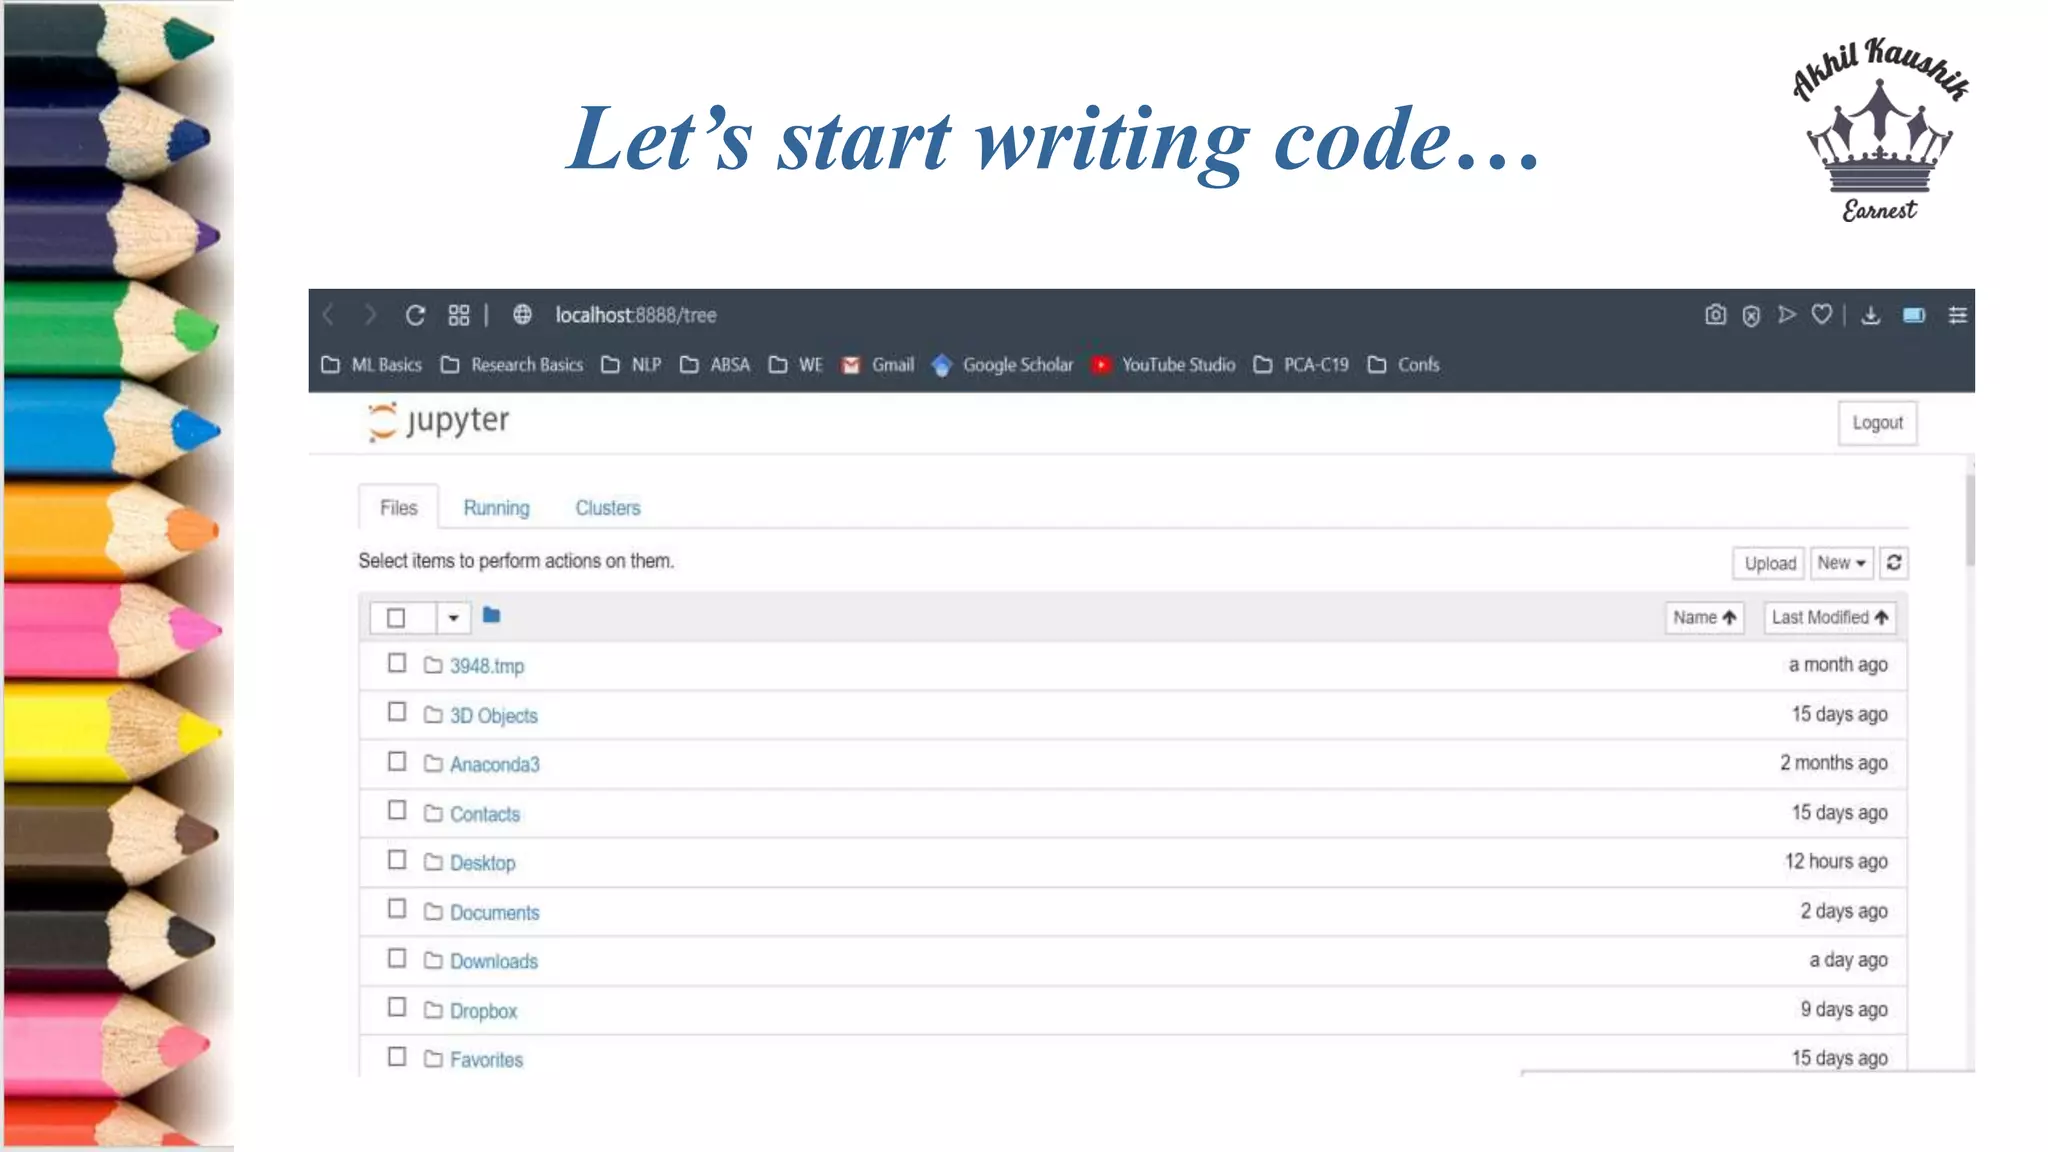The image size is (2048, 1152).
Task: Click the '2 months ago' timestamp
Action: 1833,763
